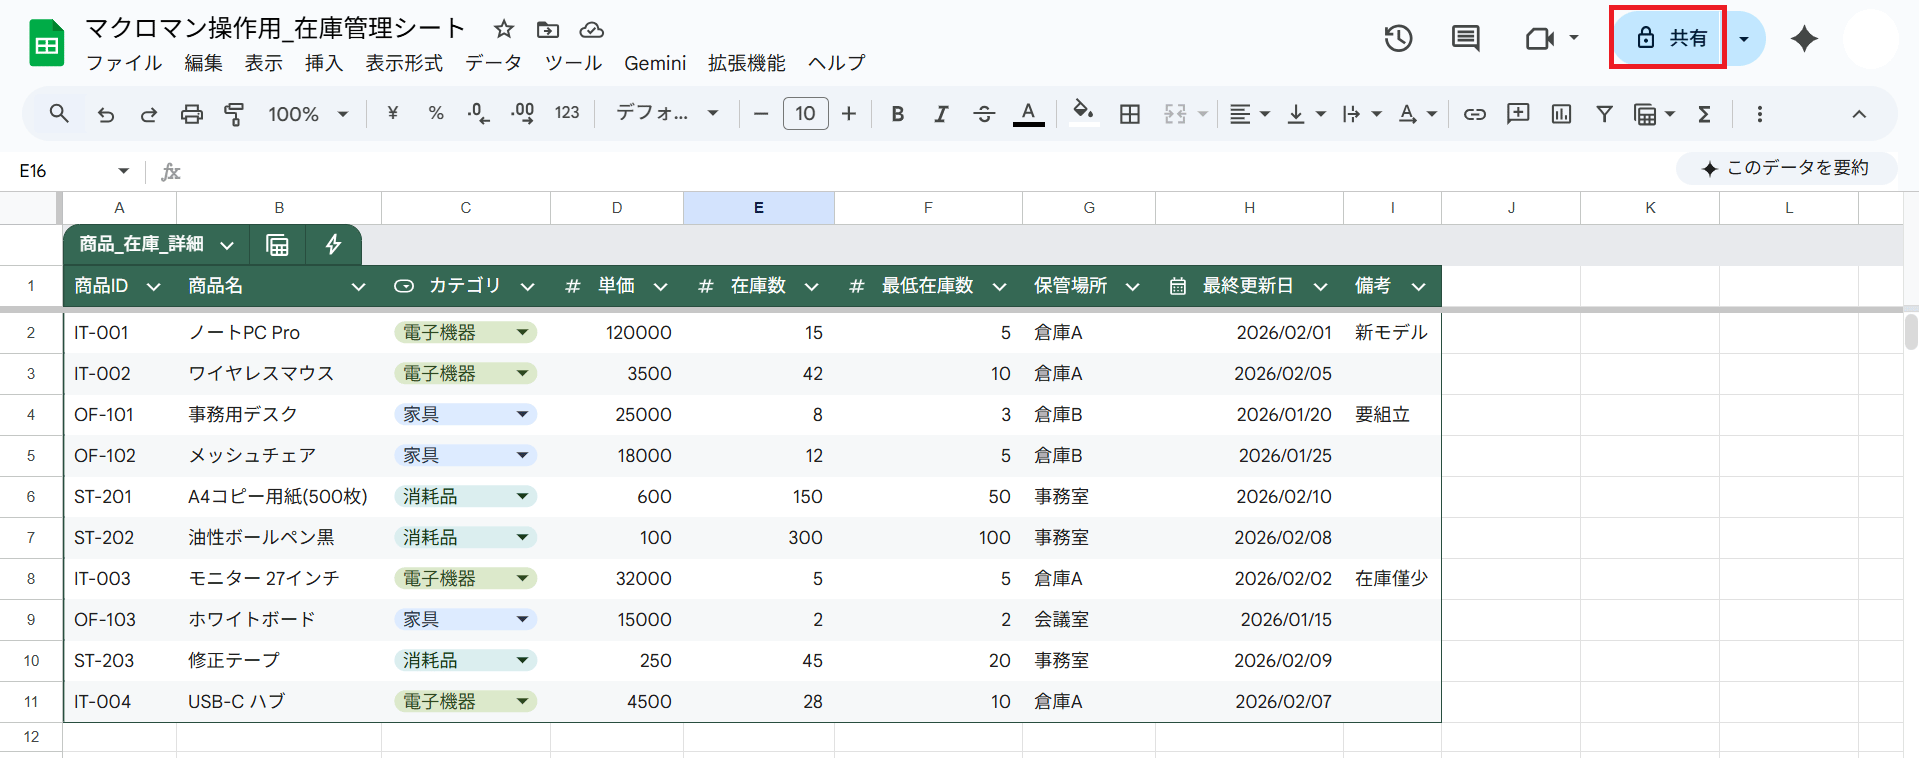Toggle bold formatting

(897, 114)
